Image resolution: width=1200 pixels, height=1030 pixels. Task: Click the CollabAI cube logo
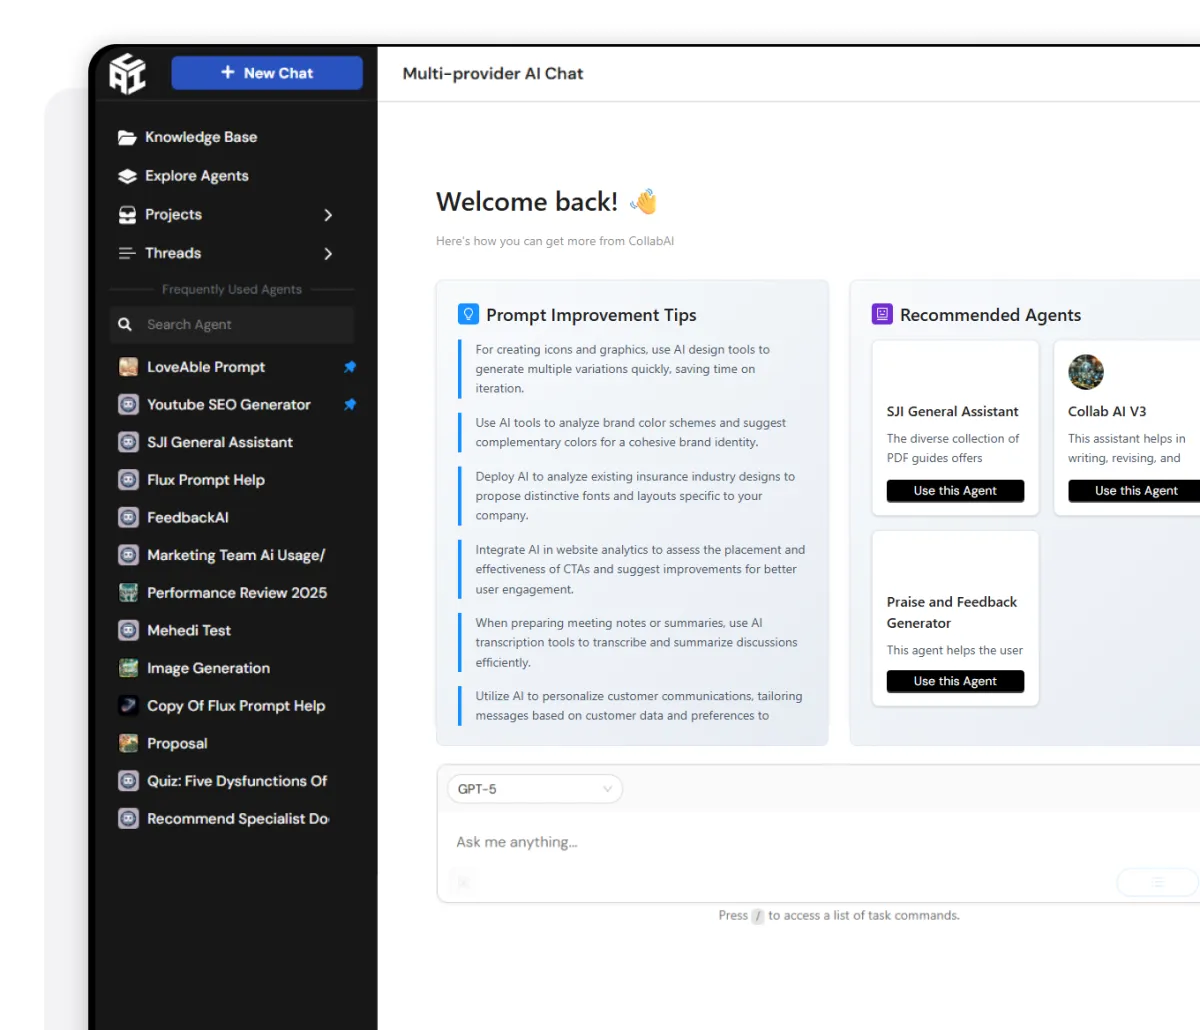pyautogui.click(x=128, y=73)
